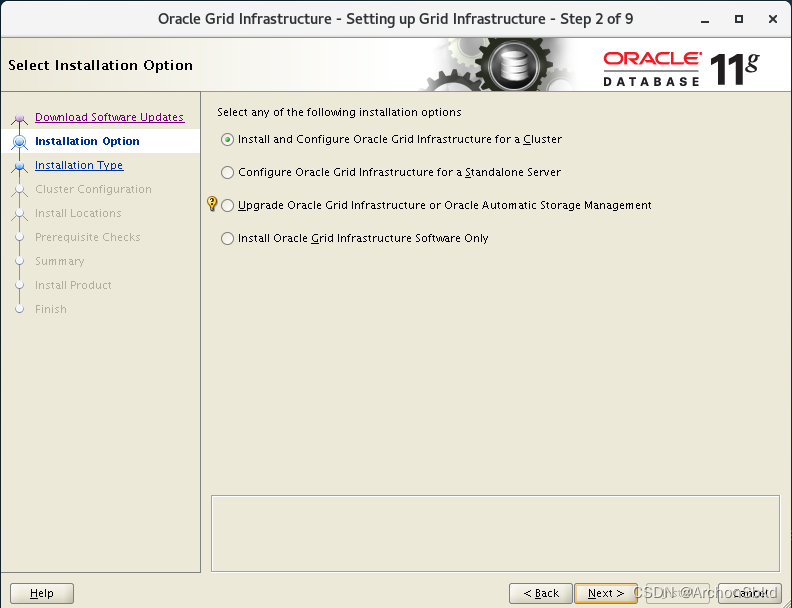Click the Install Product step label

coord(73,285)
